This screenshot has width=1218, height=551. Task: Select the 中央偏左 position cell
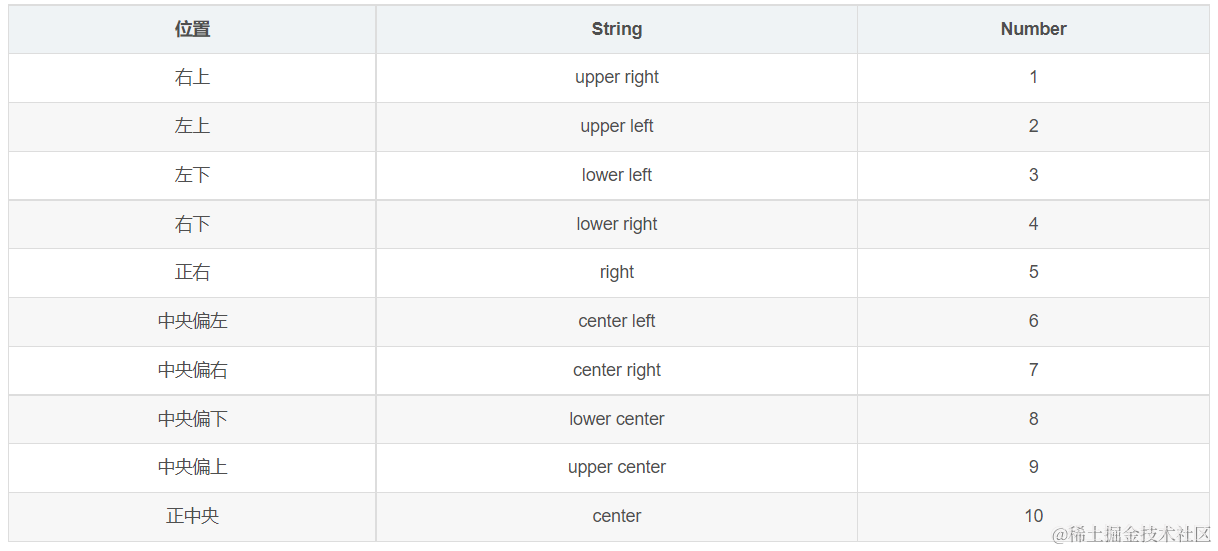click(192, 321)
